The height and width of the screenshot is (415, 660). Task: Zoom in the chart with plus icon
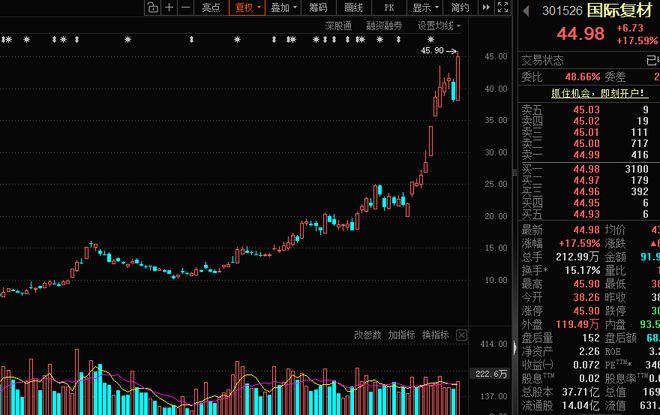(x=169, y=8)
